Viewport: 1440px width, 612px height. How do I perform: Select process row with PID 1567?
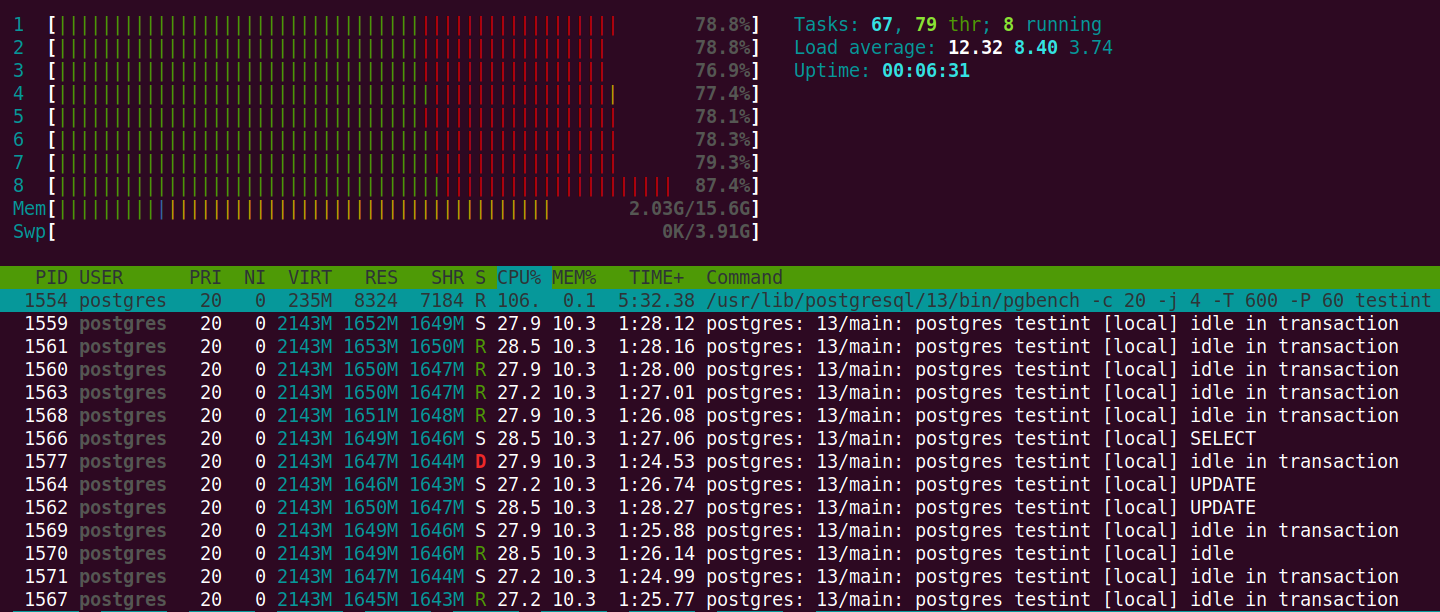[x=720, y=599]
